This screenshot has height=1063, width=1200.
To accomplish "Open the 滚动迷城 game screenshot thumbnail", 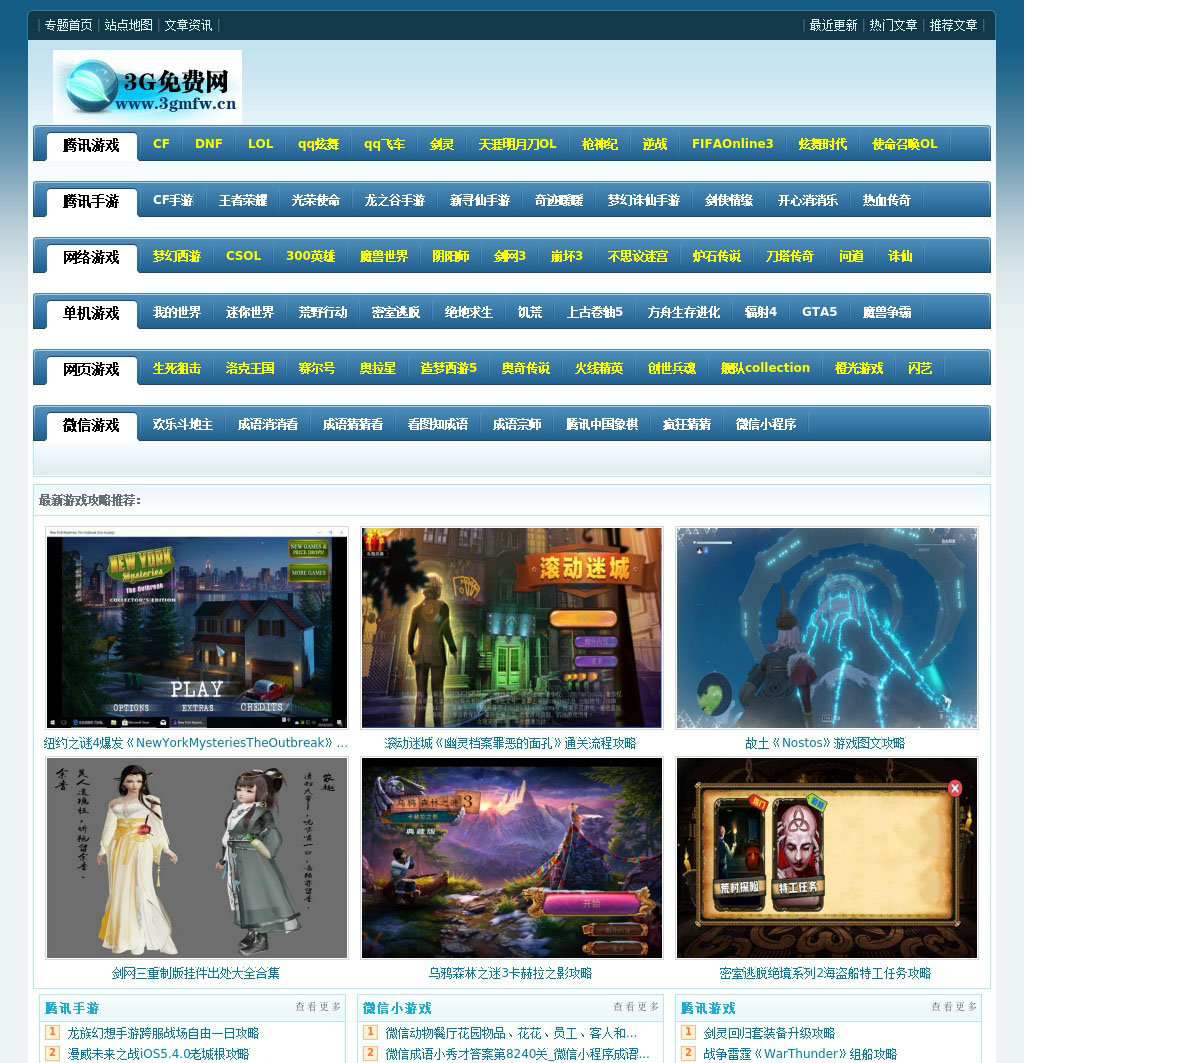I will 511,628.
